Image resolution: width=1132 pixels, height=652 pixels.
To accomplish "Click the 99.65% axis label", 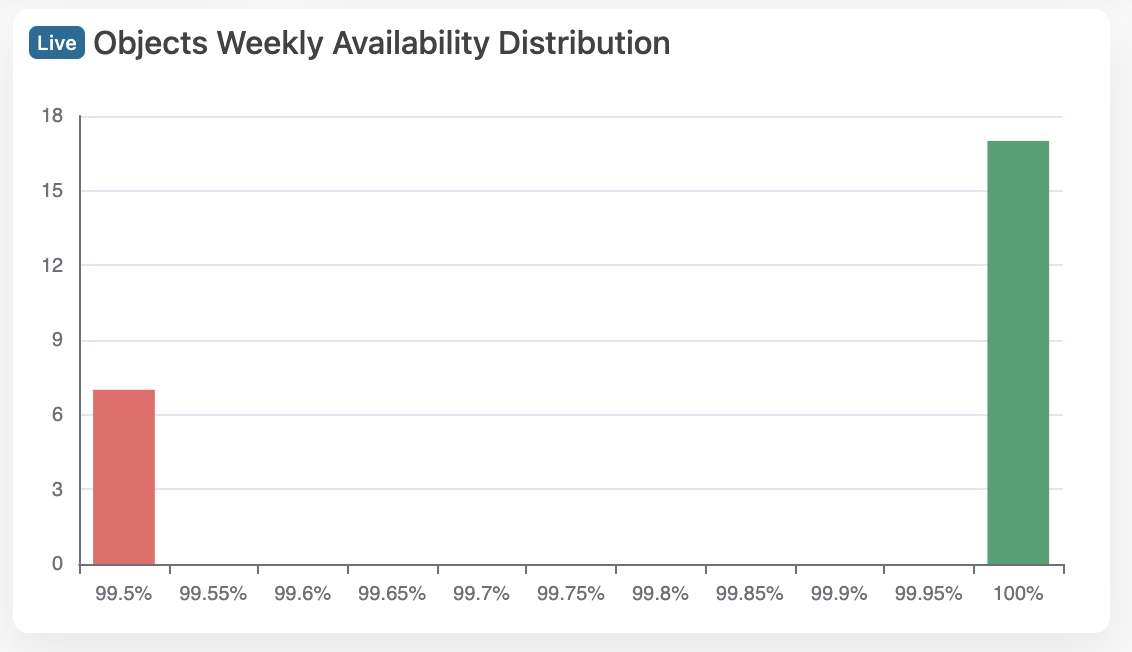I will pos(392,593).
